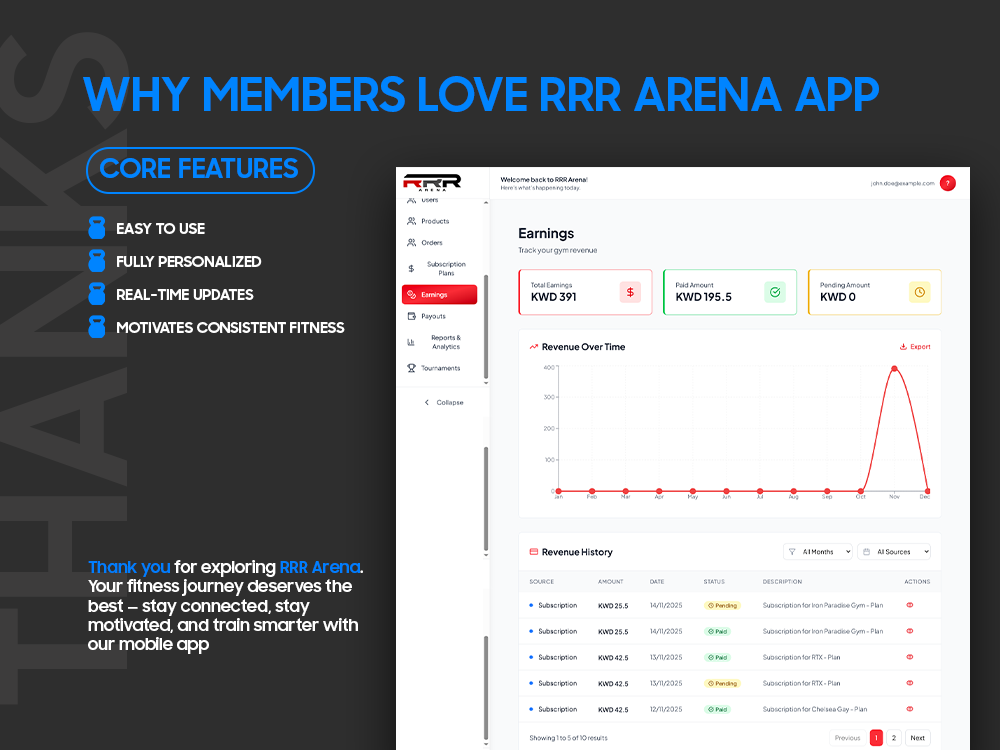Viewport: 1000px width, 750px height.
Task: Export the Revenue Over Time chart
Action: click(x=915, y=347)
